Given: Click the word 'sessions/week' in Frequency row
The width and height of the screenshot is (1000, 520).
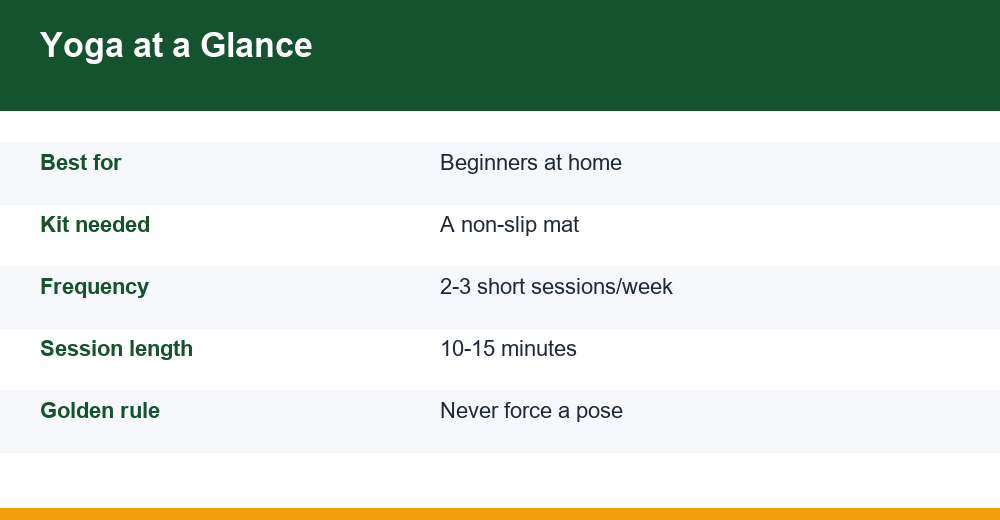Looking at the screenshot, I should click(601, 286).
